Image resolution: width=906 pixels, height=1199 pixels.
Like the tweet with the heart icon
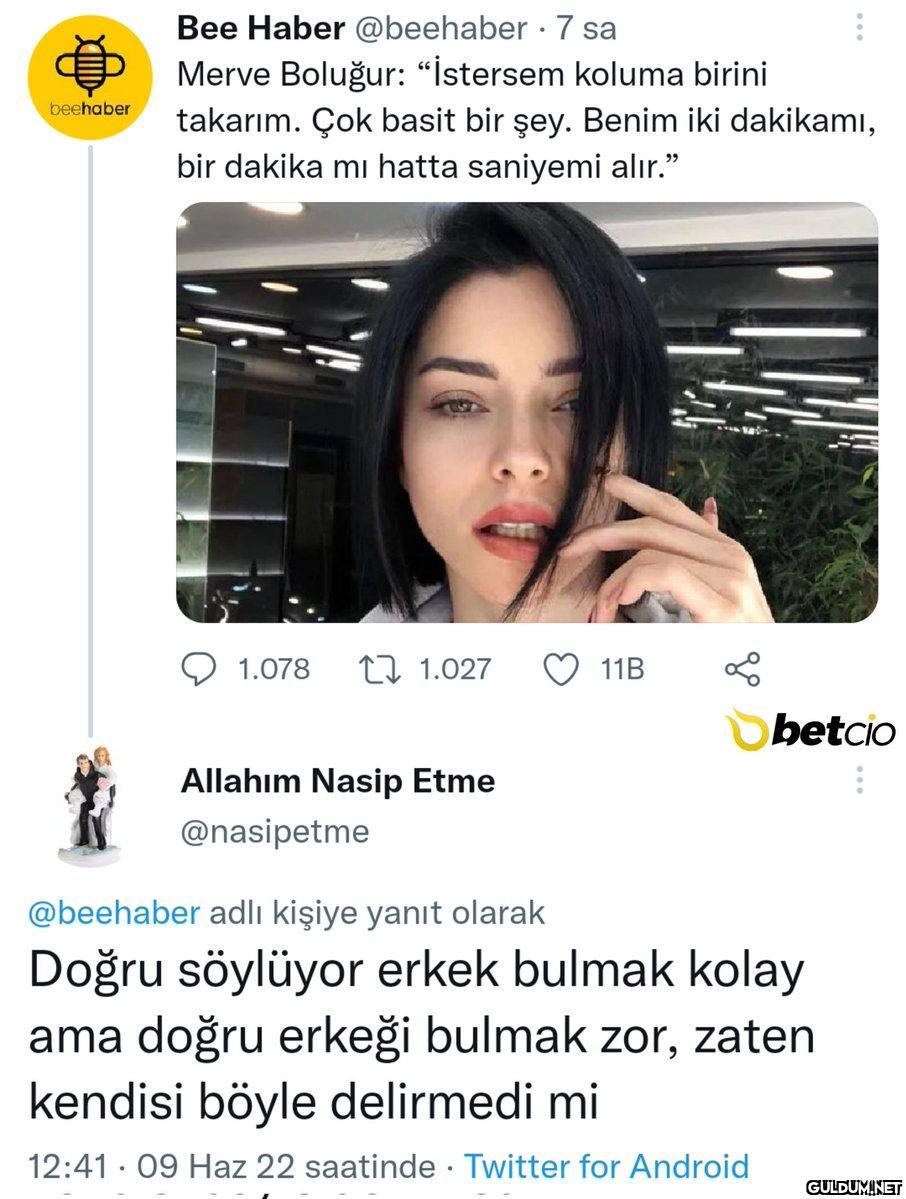pos(560,669)
